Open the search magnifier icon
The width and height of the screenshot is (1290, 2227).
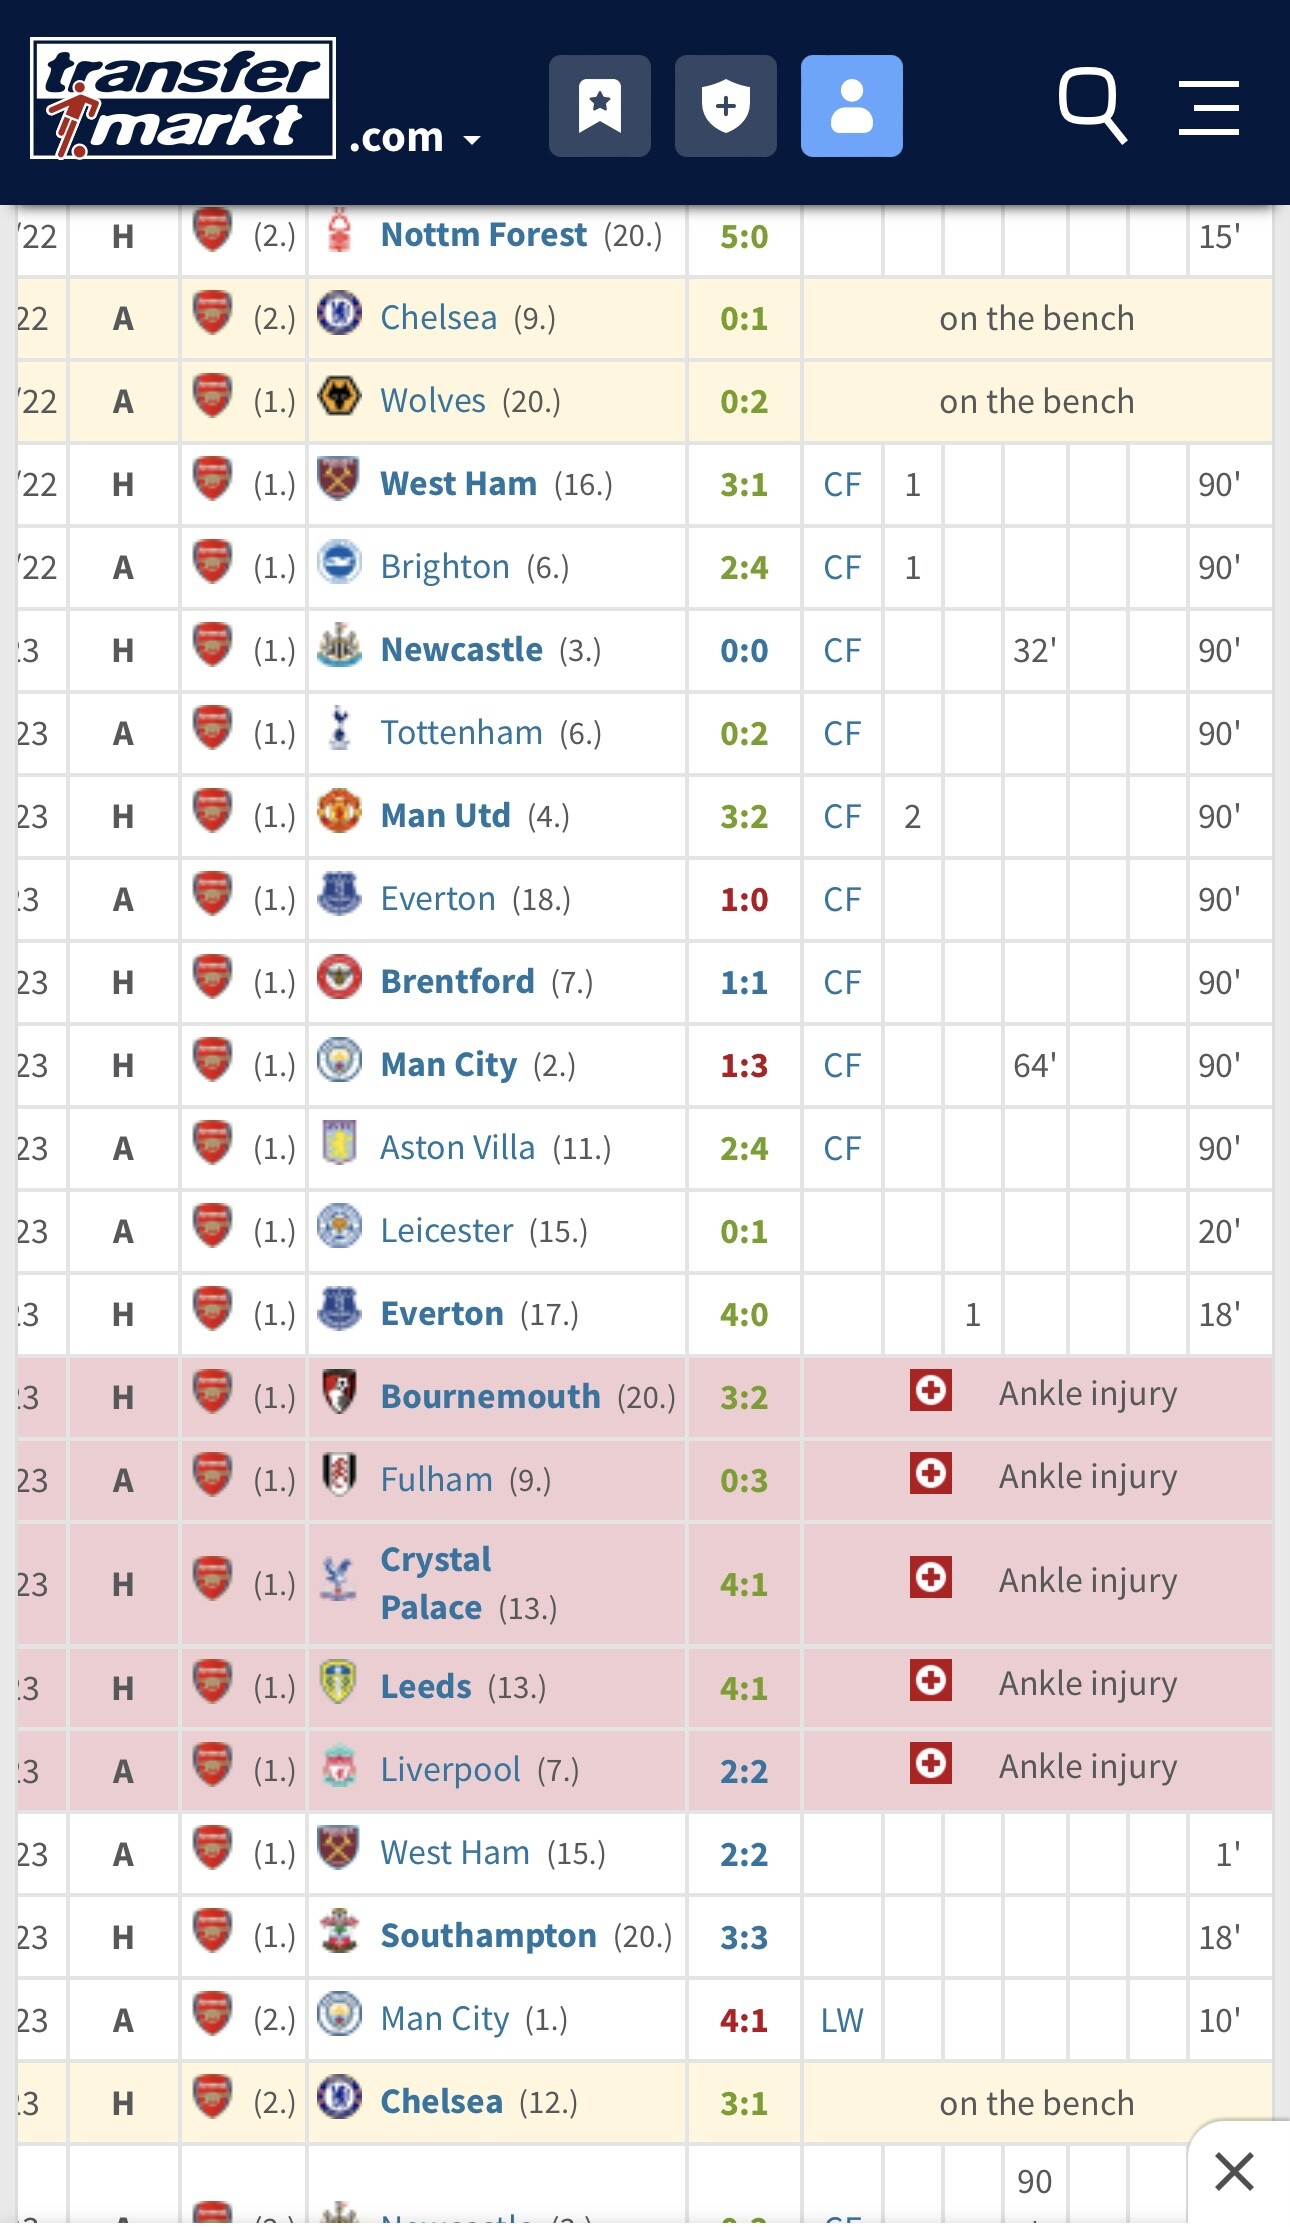pyautogui.click(x=1092, y=106)
